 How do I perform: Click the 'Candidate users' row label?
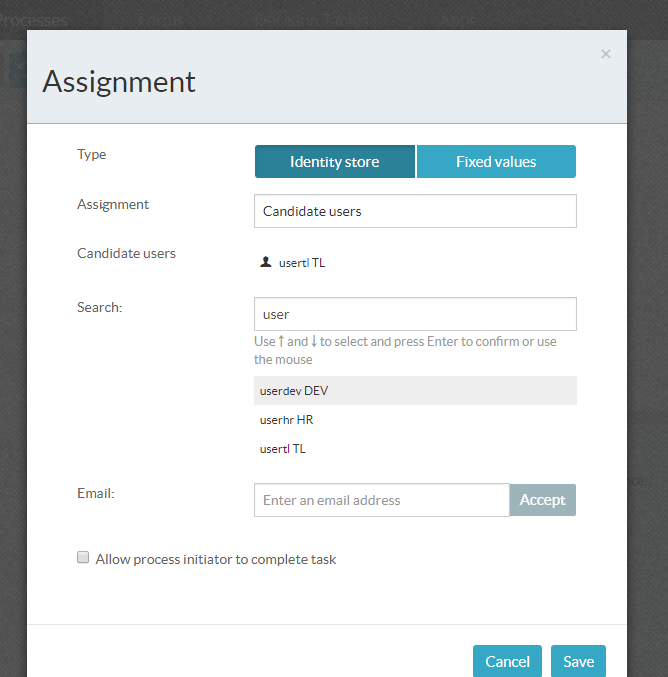126,253
